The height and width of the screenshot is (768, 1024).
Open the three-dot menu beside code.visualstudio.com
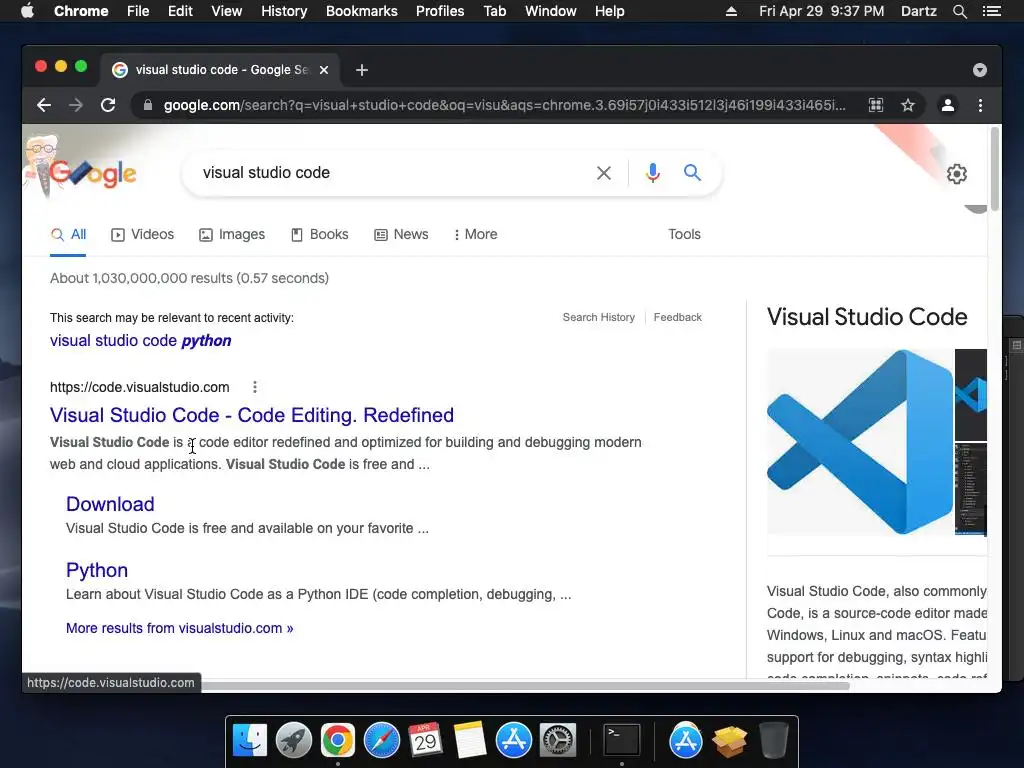255,387
